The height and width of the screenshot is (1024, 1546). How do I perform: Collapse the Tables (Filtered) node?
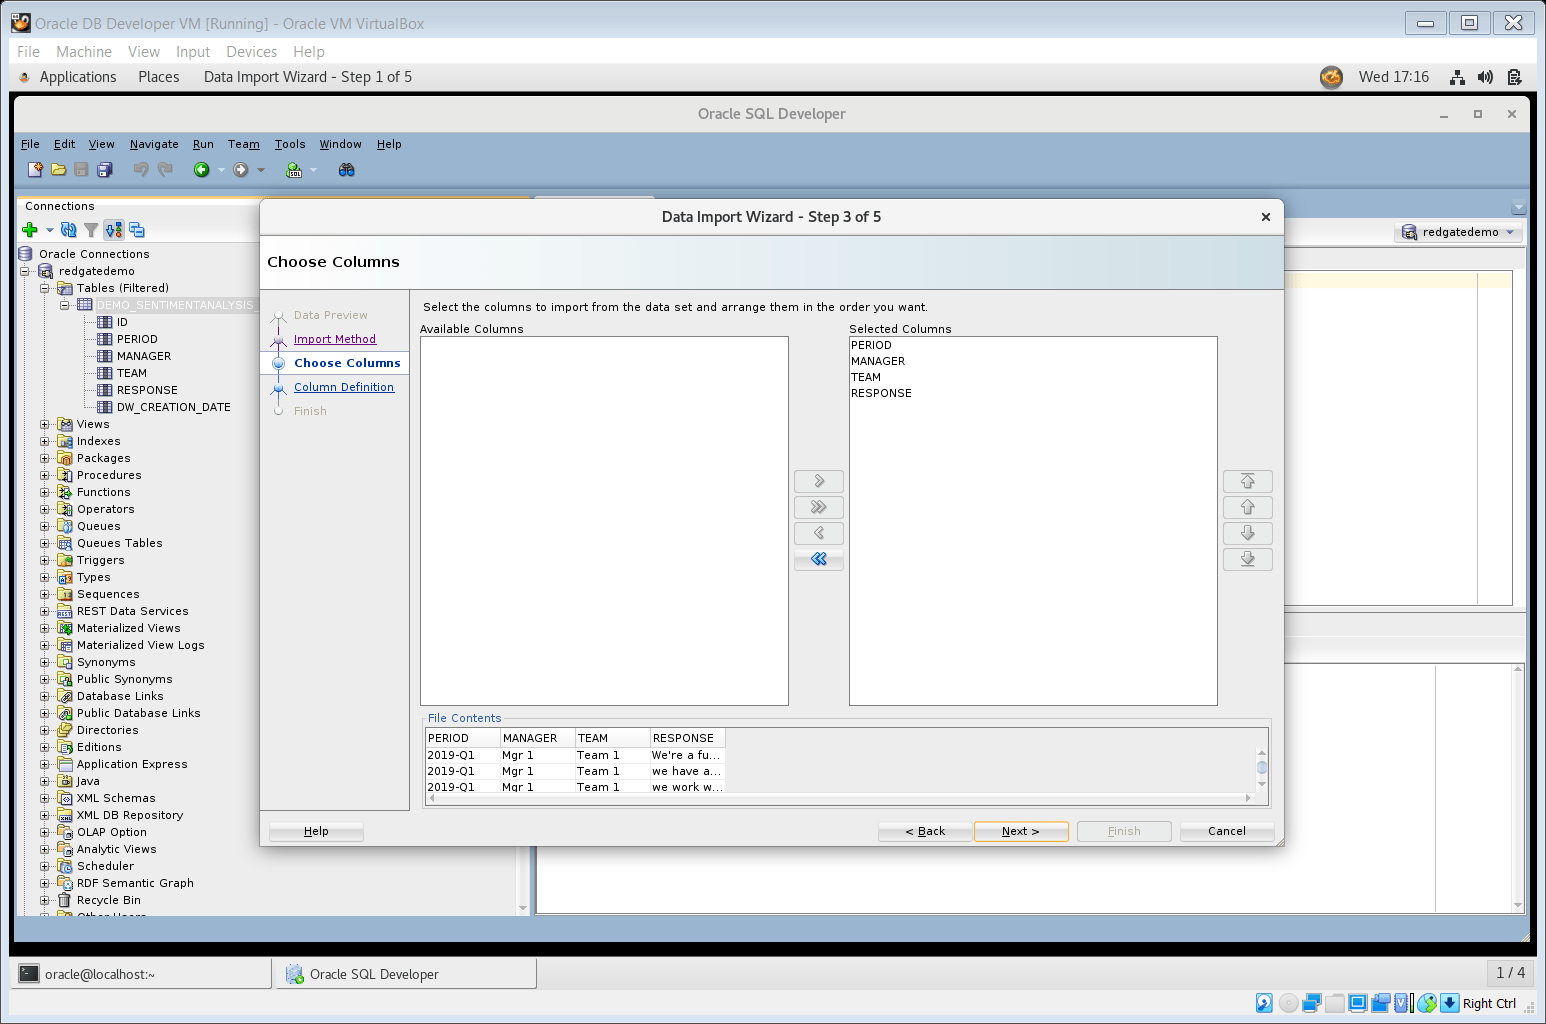(44, 288)
